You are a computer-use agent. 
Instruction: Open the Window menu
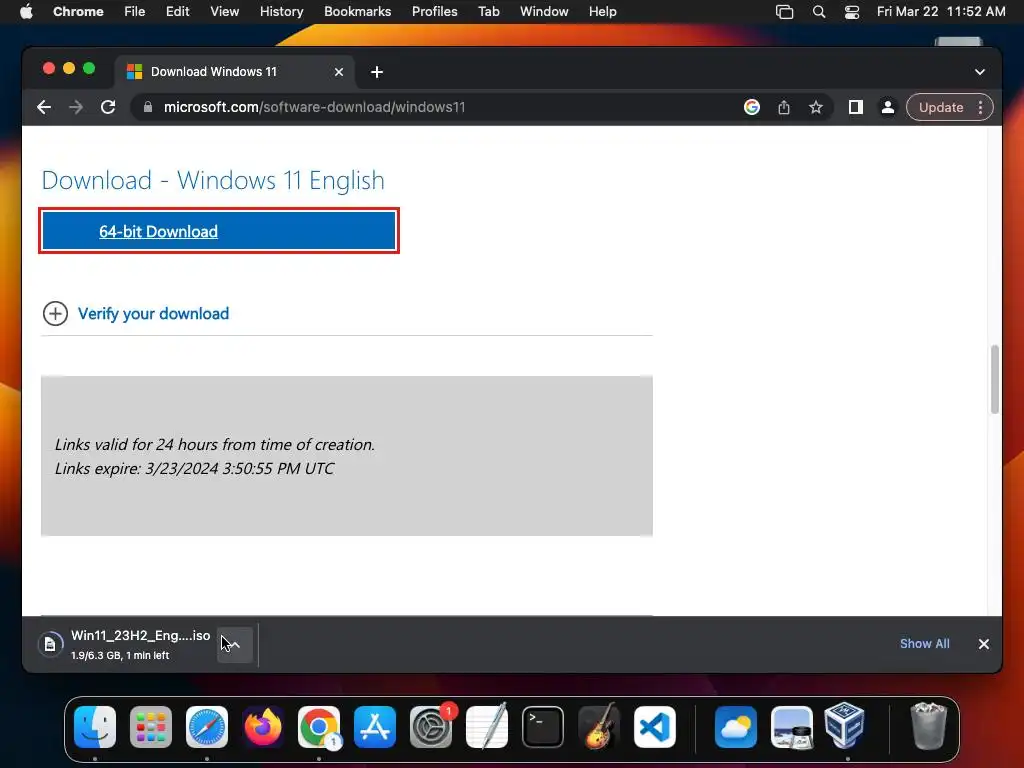(544, 12)
